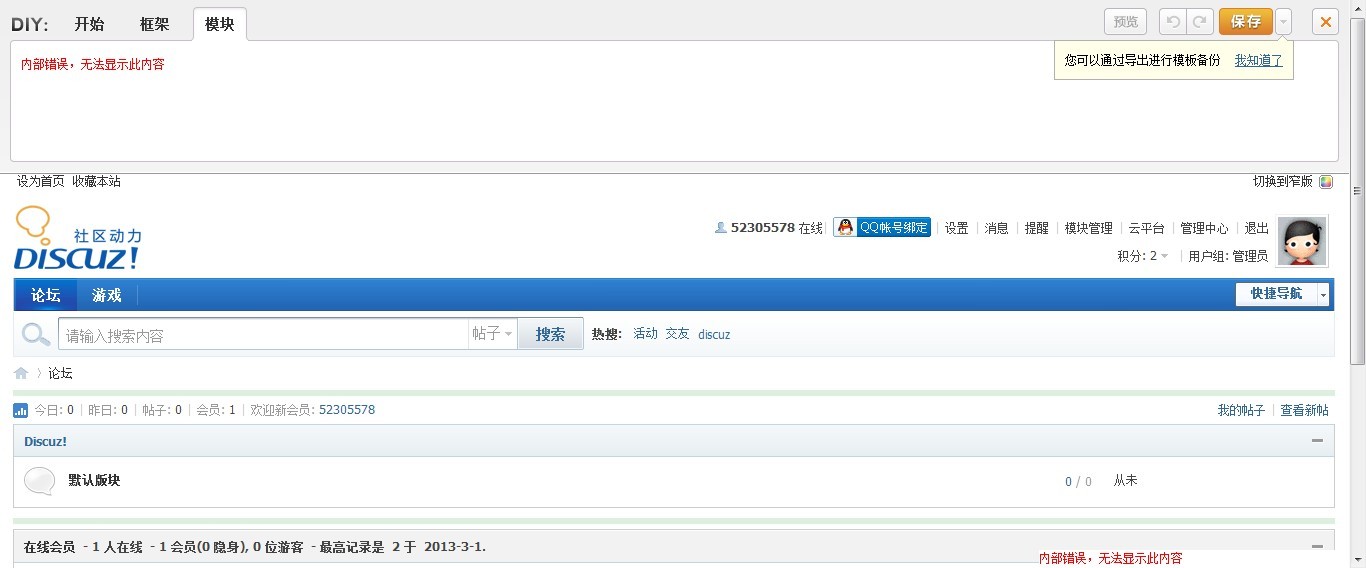Click 论坛 in the breadcrumb
The width and height of the screenshot is (1366, 568).
pyautogui.click(x=60, y=373)
